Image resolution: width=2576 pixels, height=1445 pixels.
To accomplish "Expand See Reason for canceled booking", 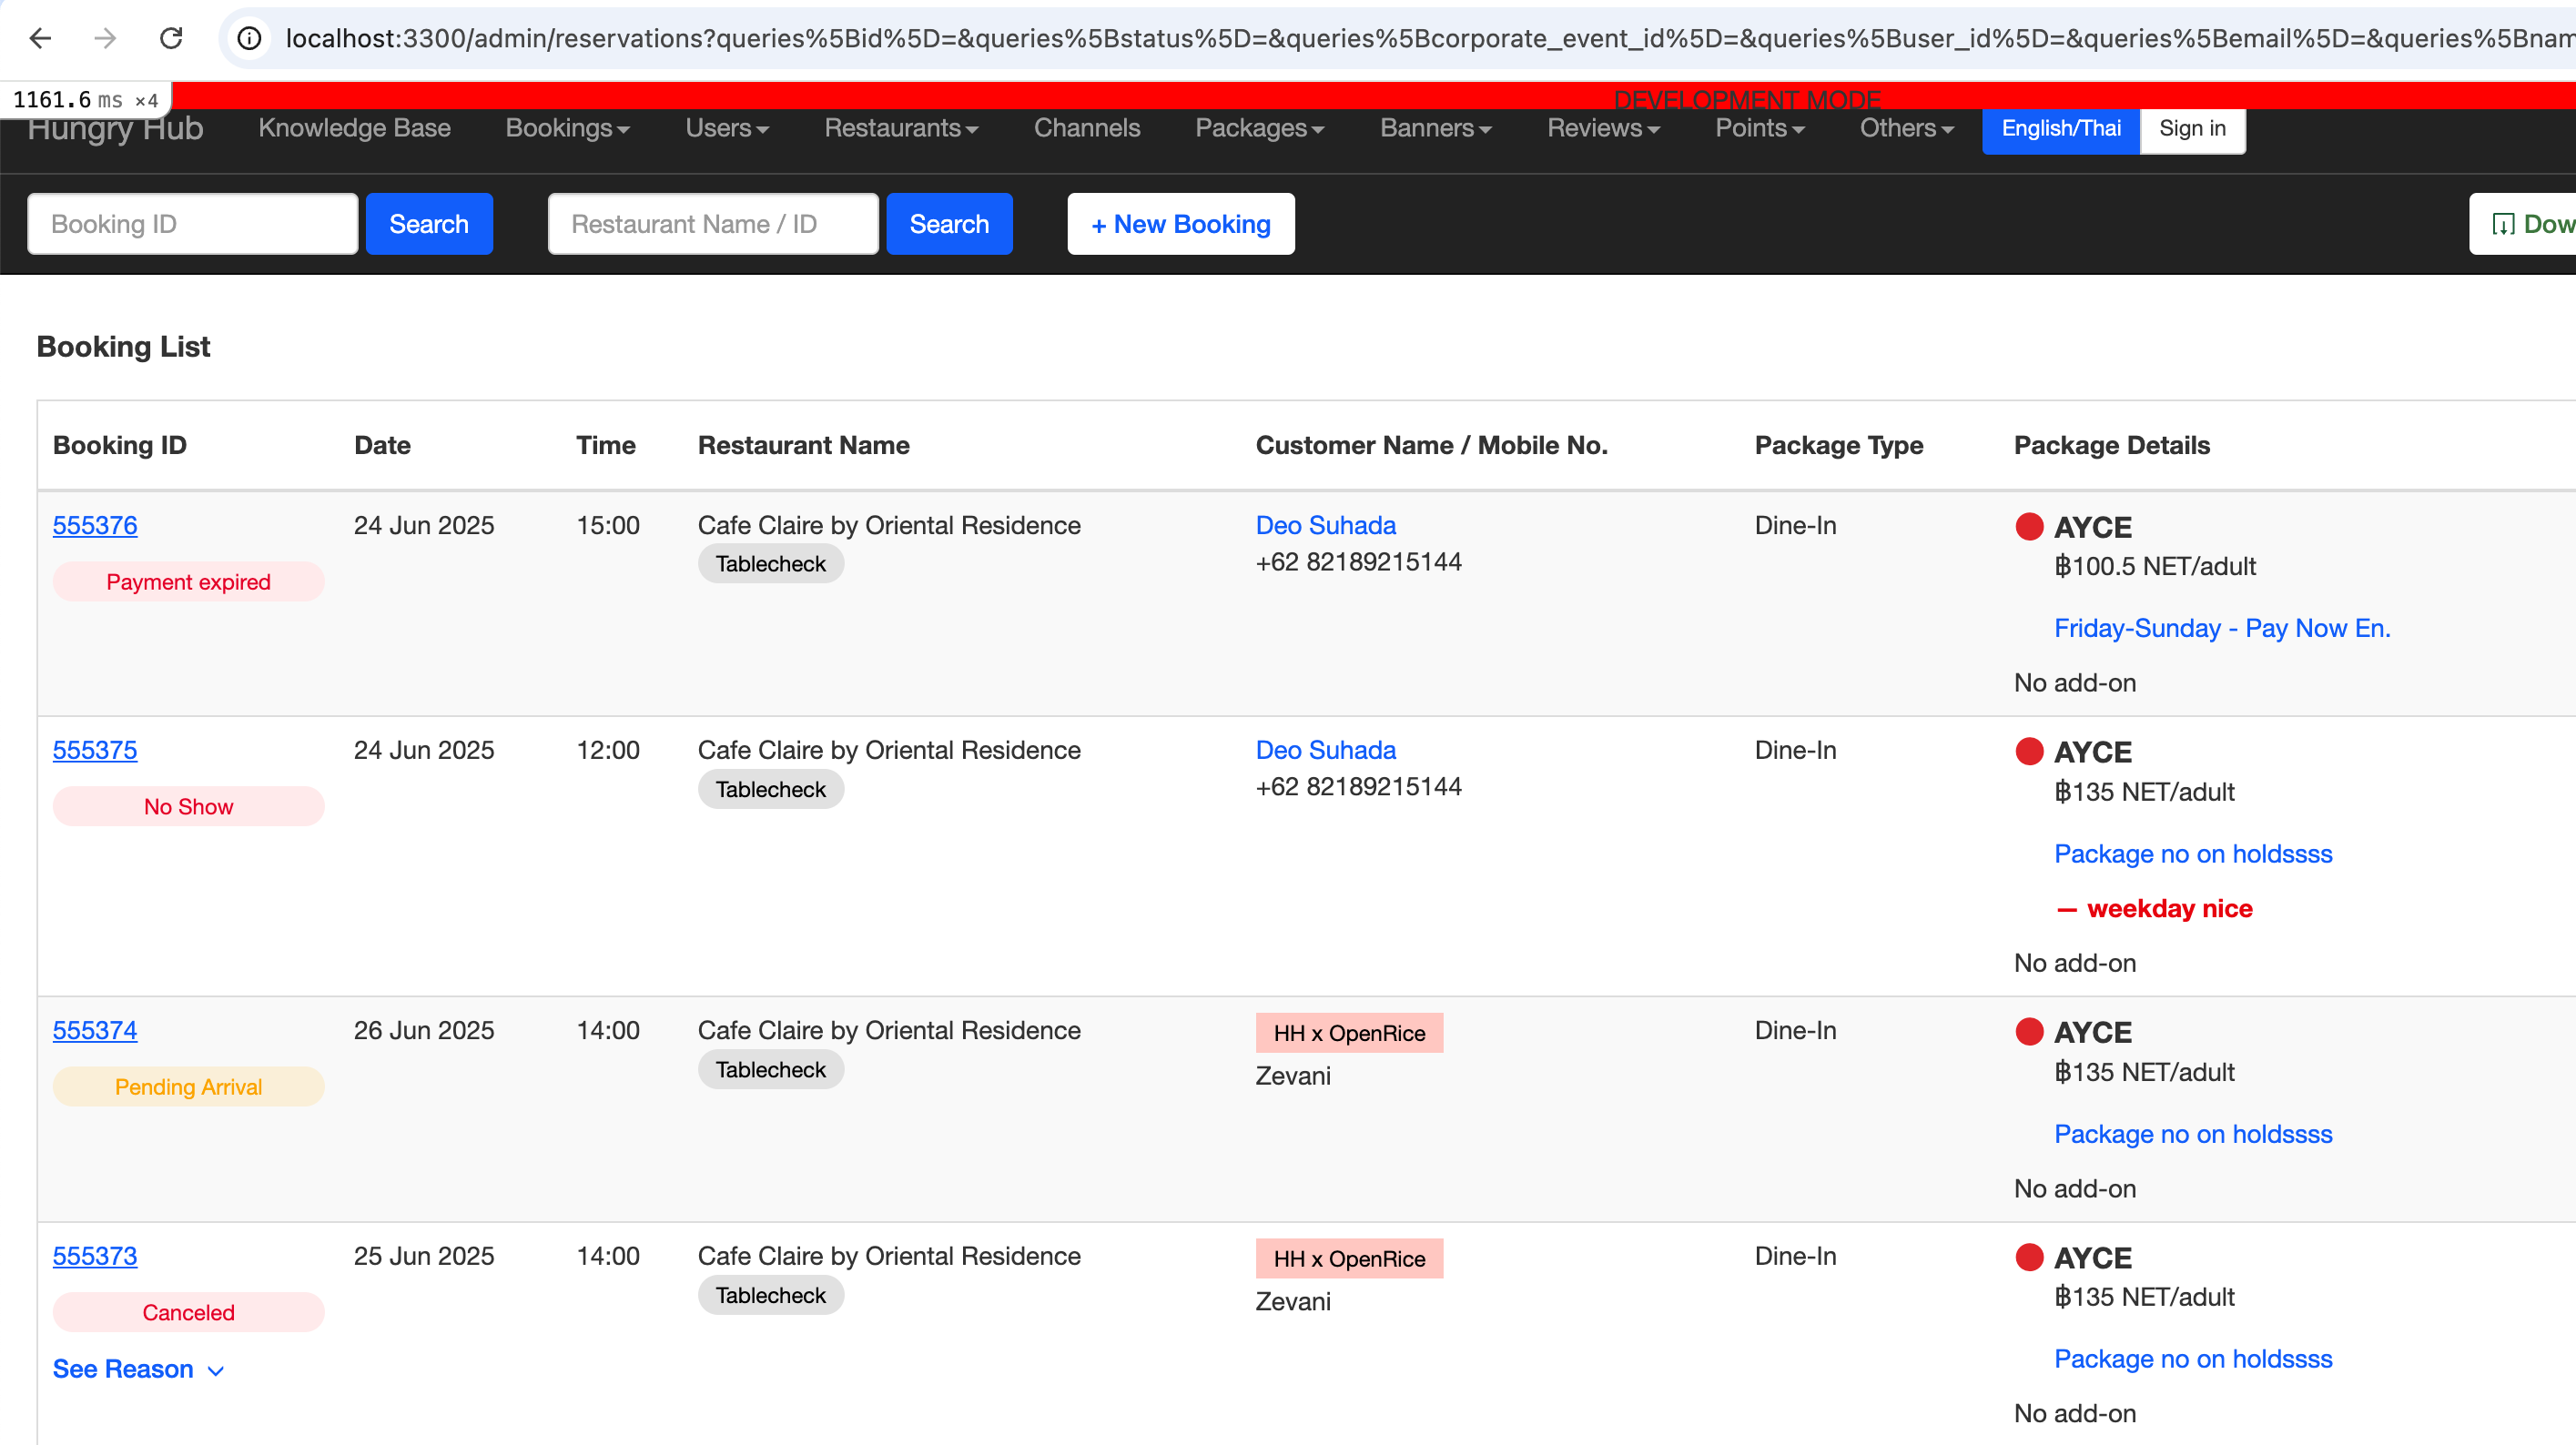I will pyautogui.click(x=138, y=1369).
